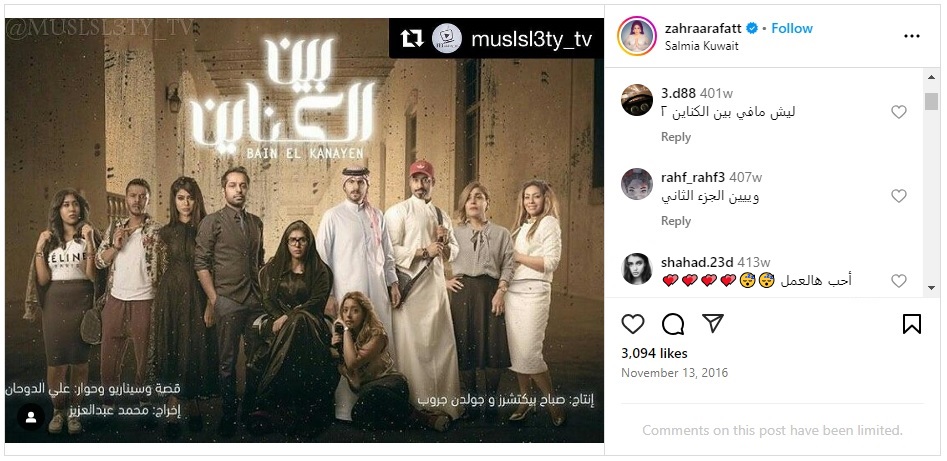Image resolution: width=947 pixels, height=461 pixels.
Task: View 3.d88's profile avatar
Action: click(637, 100)
